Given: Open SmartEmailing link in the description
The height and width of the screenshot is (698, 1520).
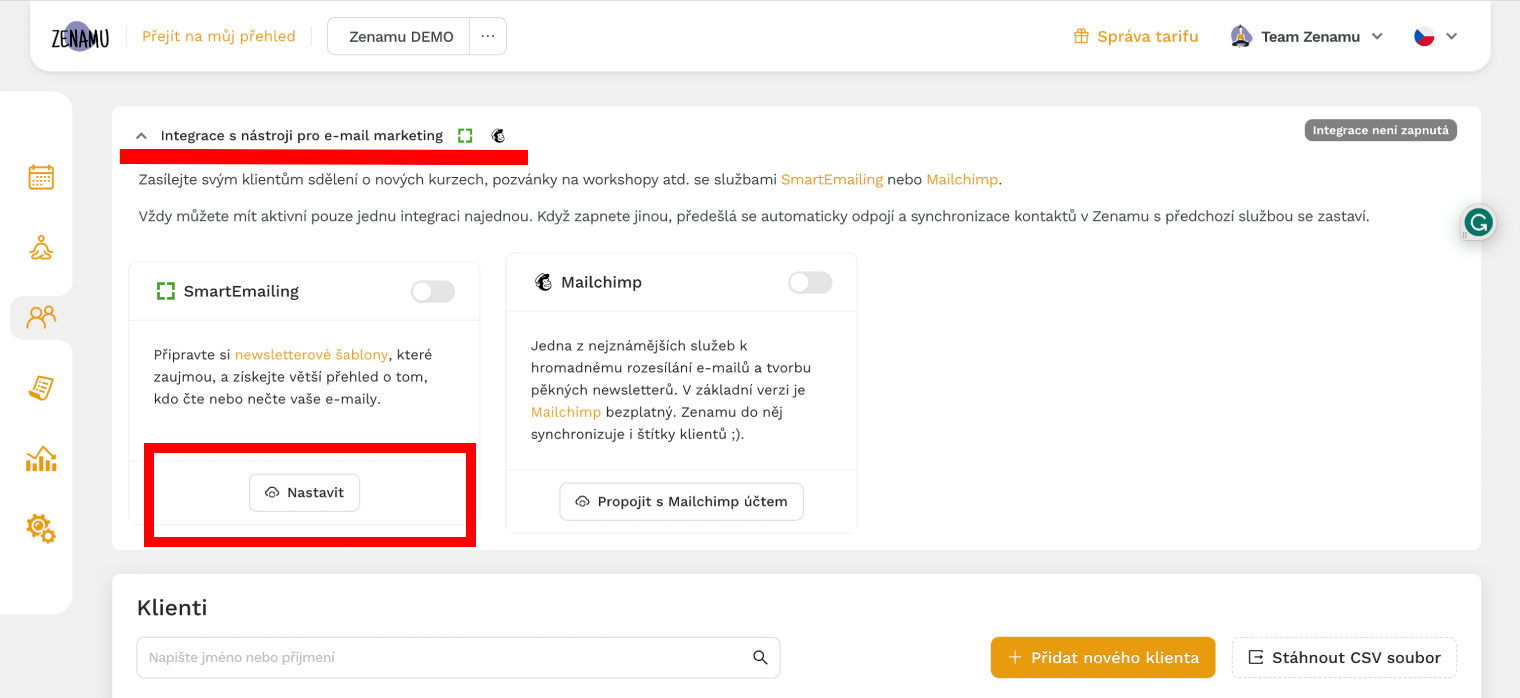Looking at the screenshot, I should [832, 180].
